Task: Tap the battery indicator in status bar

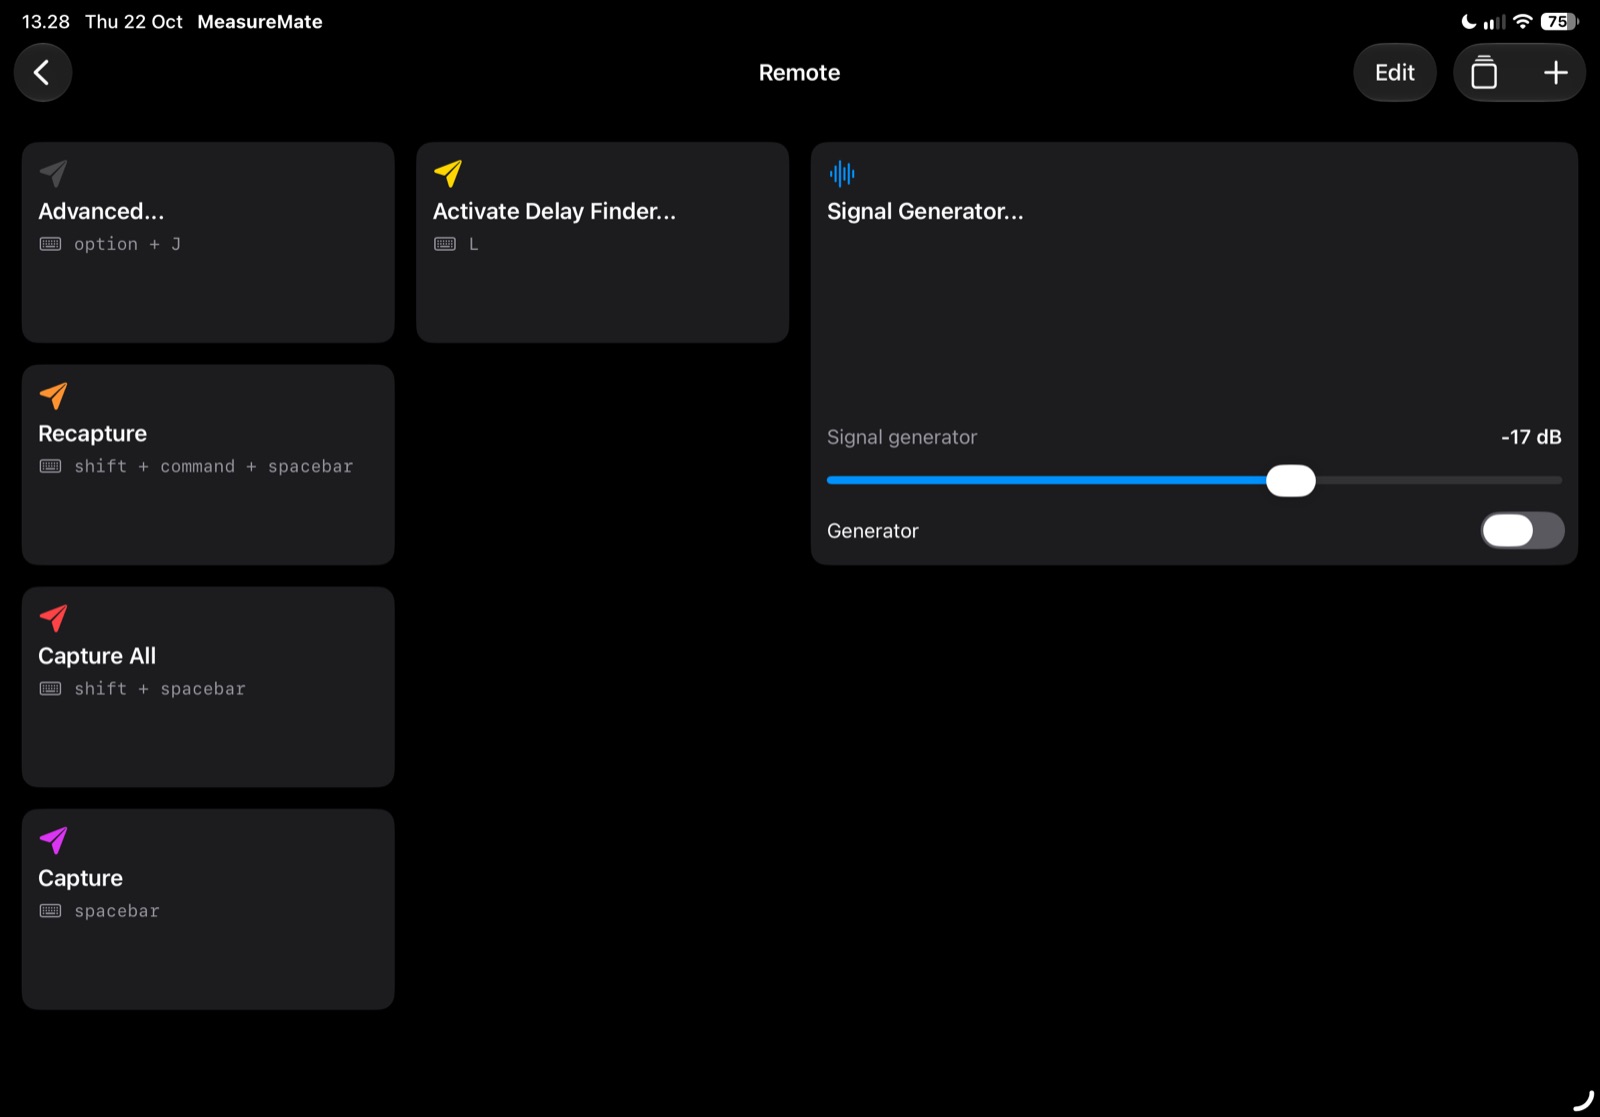Action: tap(1559, 21)
